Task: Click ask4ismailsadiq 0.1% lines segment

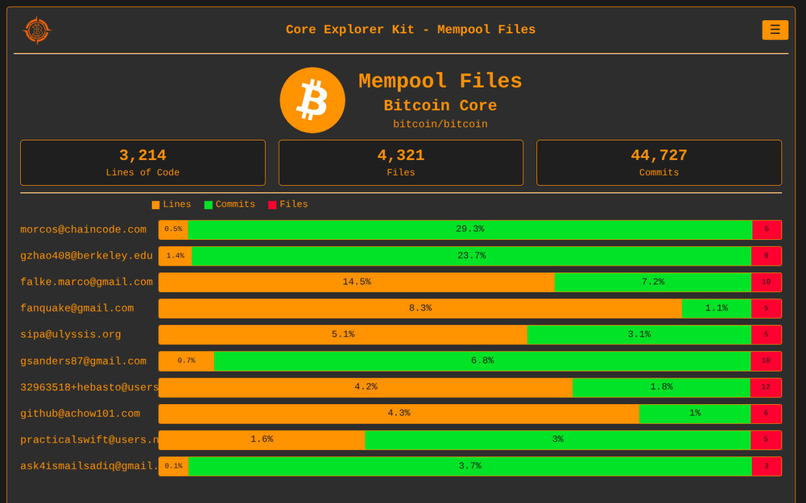Action: (x=174, y=466)
